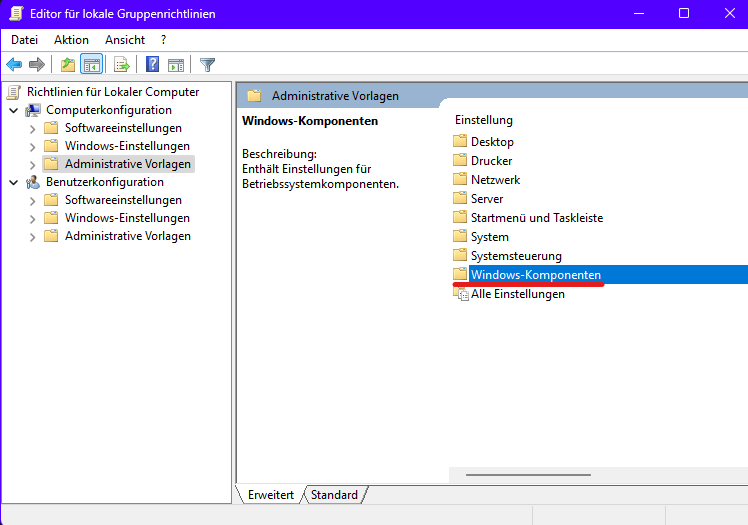Expand Administrative Vorlagen under Computerkonfiguration

[x=32, y=164]
